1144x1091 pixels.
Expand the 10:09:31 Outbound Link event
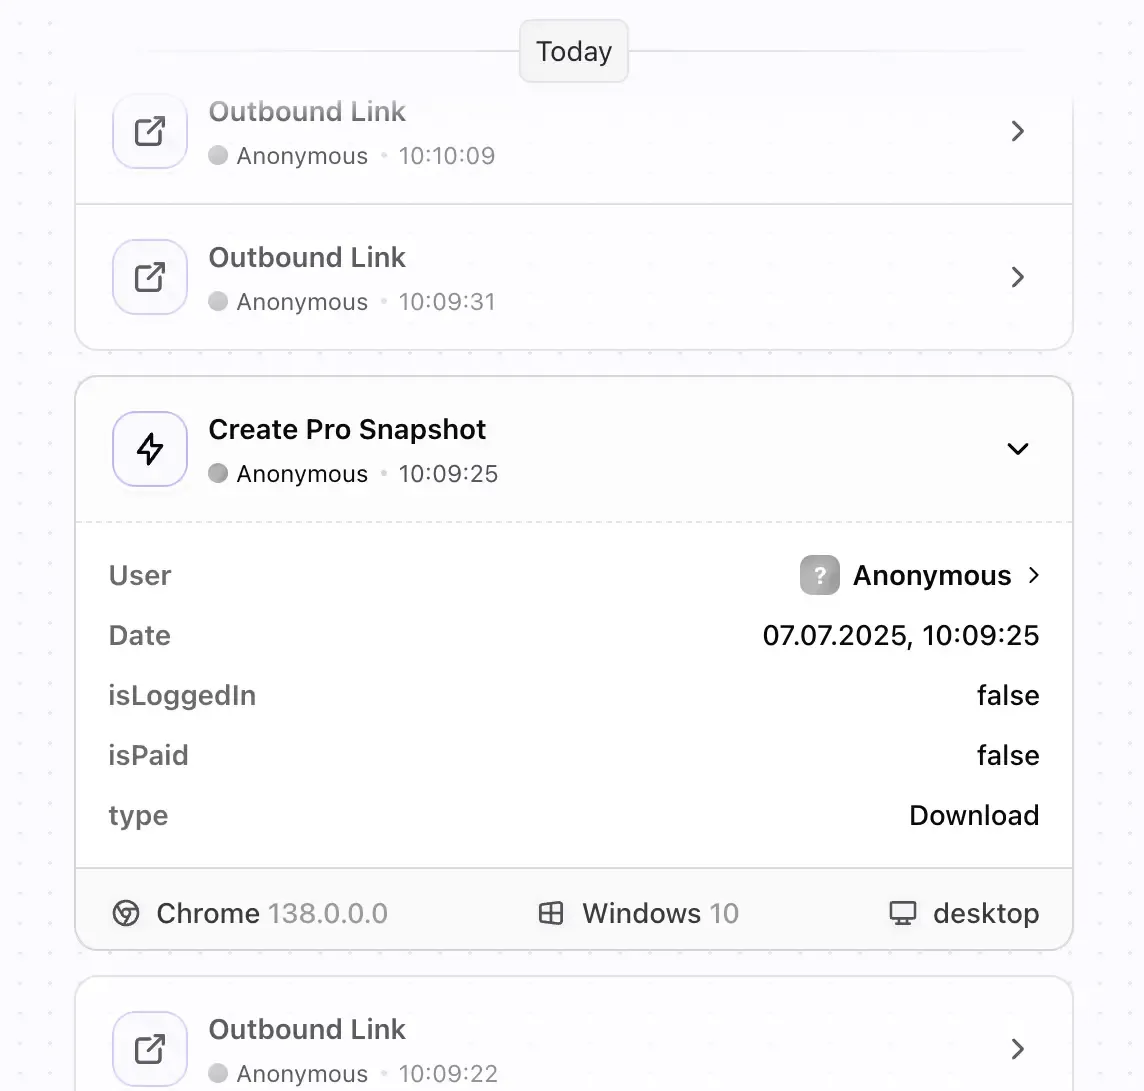(x=1018, y=277)
